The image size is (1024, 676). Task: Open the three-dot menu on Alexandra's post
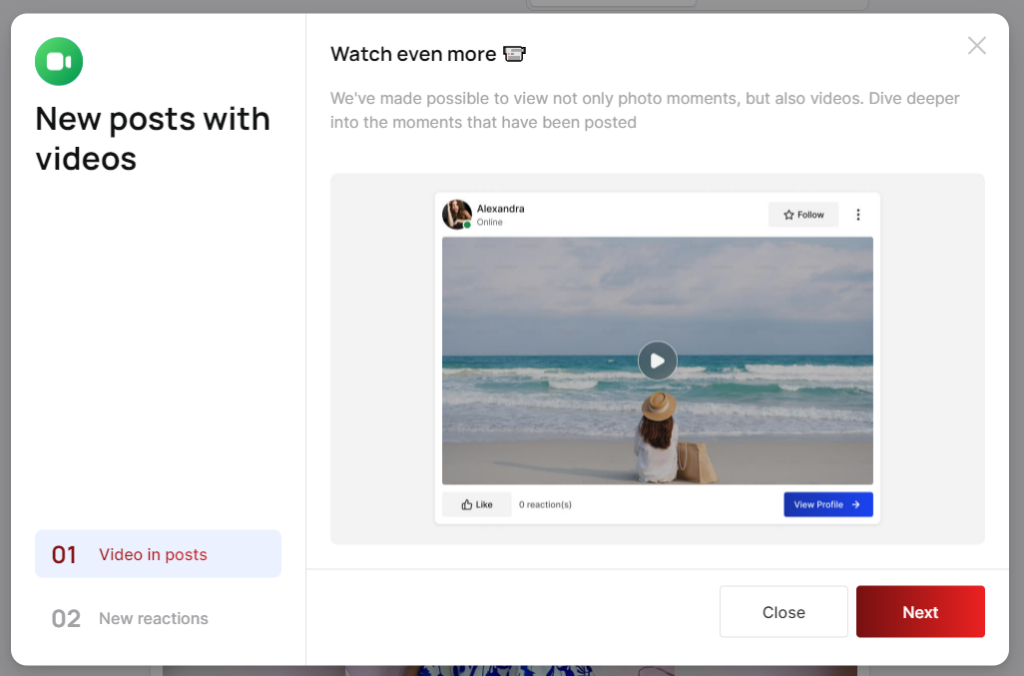point(857,215)
